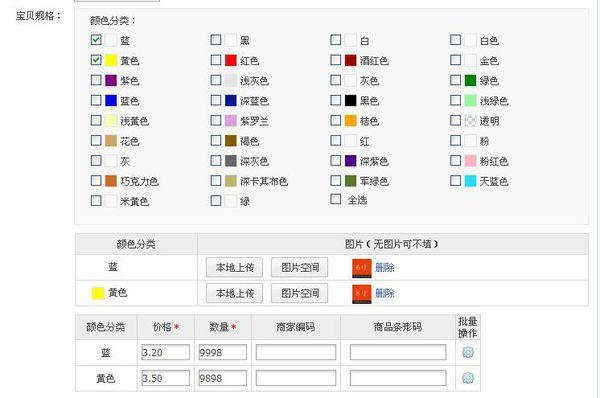This screenshot has width=600, height=398.
Task: Click the 宝贝规格： label
Action: [x=39, y=16]
